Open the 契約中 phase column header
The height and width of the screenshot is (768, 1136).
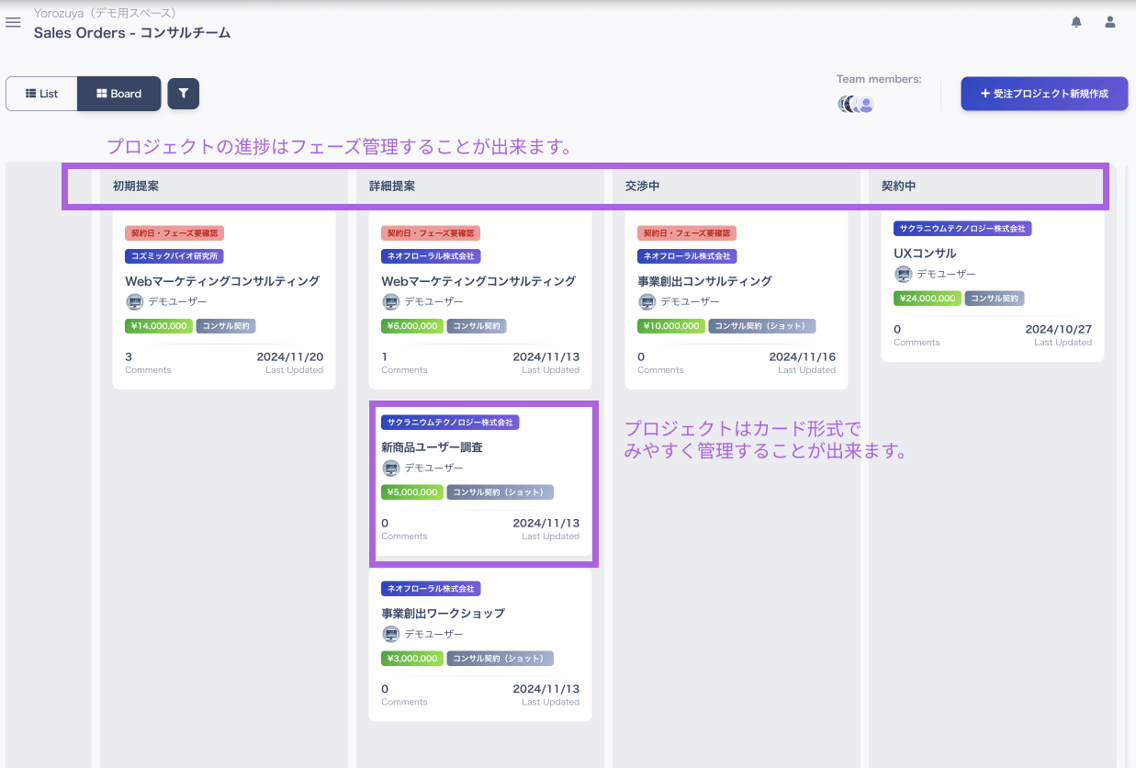point(898,186)
